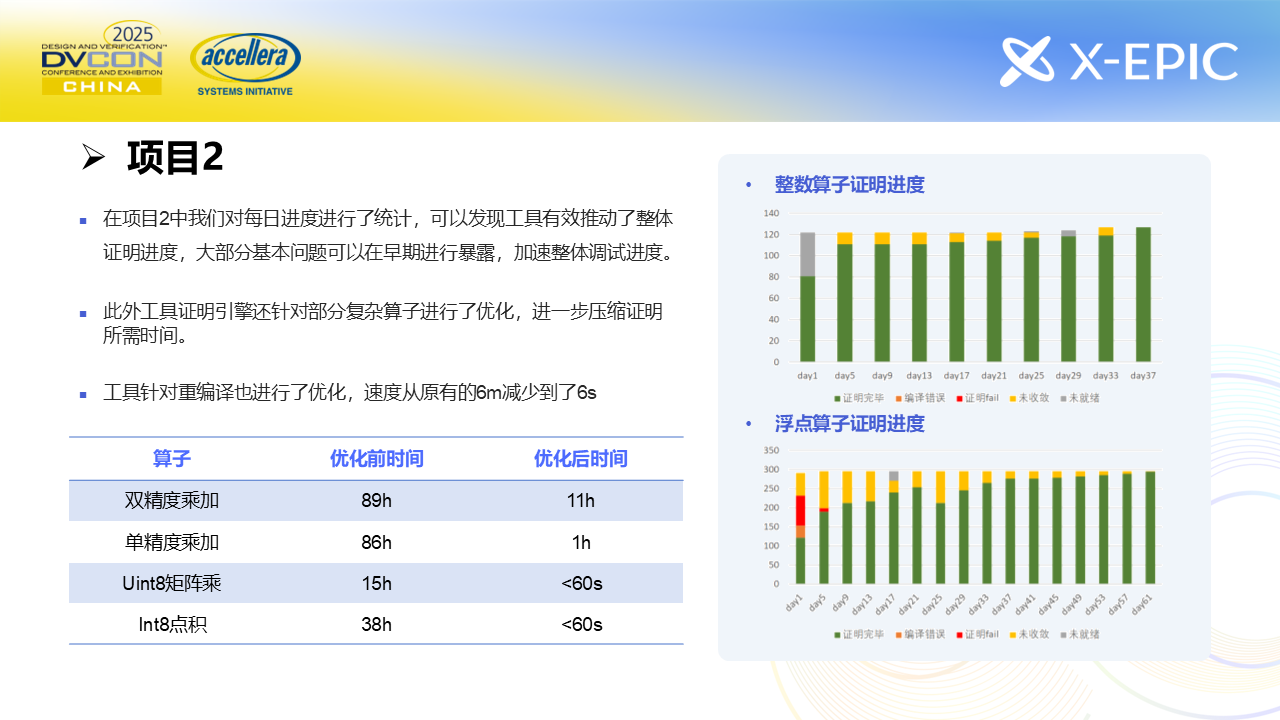This screenshot has height=720, width=1280.
Task: Click red 证明fail legend swatch in floating-point chart
Action: tap(959, 634)
